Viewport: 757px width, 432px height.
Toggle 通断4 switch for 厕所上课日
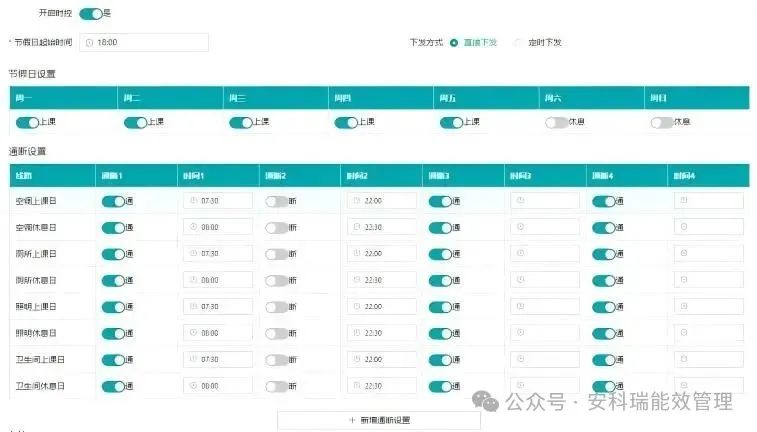(x=604, y=254)
